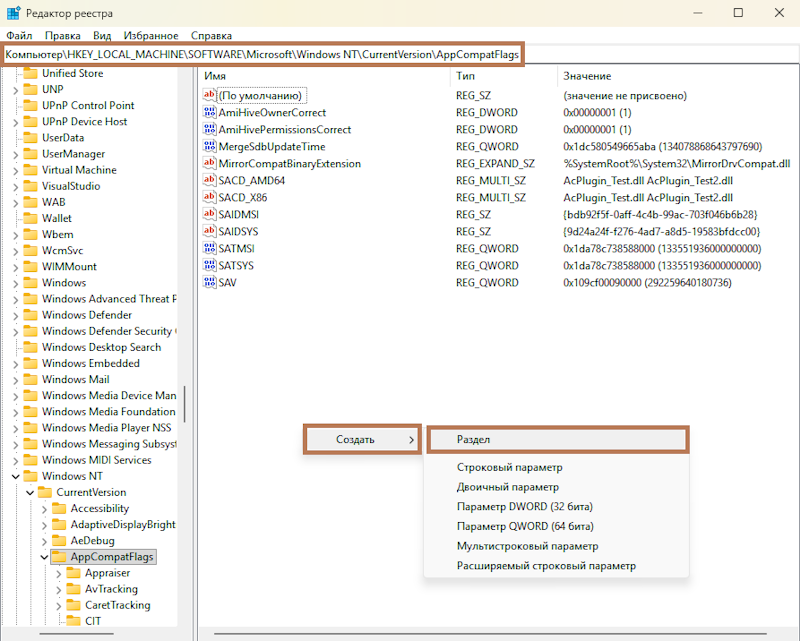The width and height of the screenshot is (800, 641).
Task: Click the Registry Editor app icon in title bar
Action: 13,13
